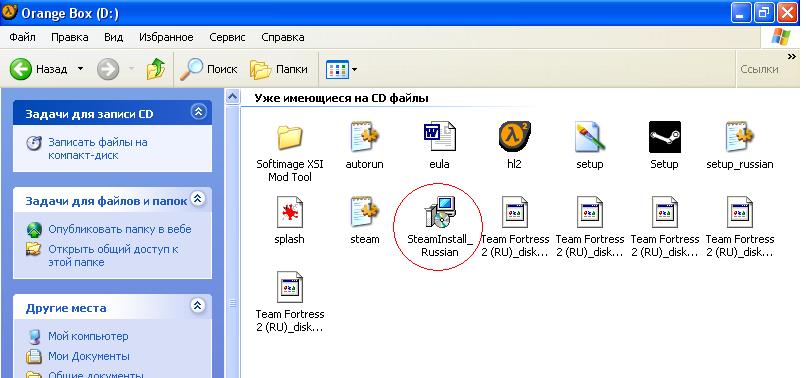Open the Справка menu
The height and width of the screenshot is (378, 806).
tap(283, 37)
